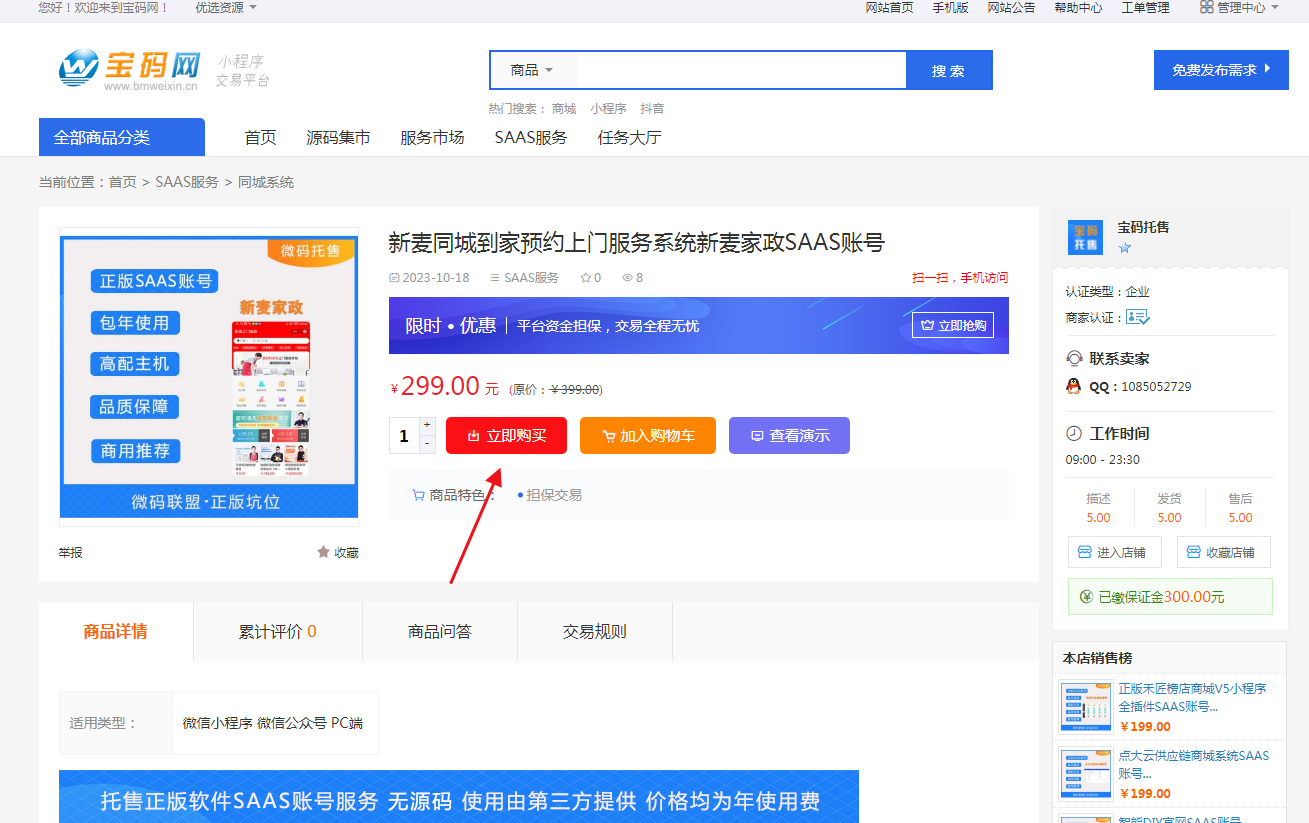Click 点大云供应链商城 product thumbnail

[1085, 774]
